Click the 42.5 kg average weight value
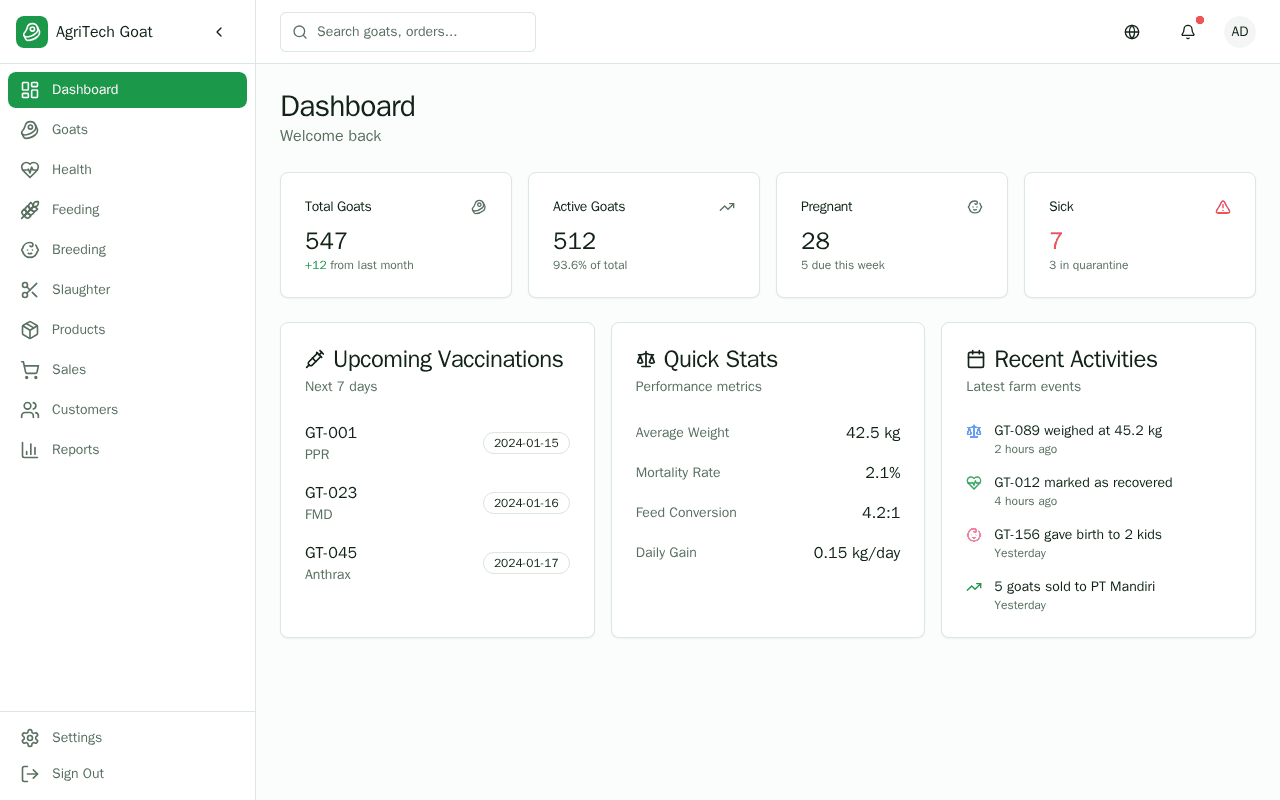1280x800 pixels. point(873,433)
